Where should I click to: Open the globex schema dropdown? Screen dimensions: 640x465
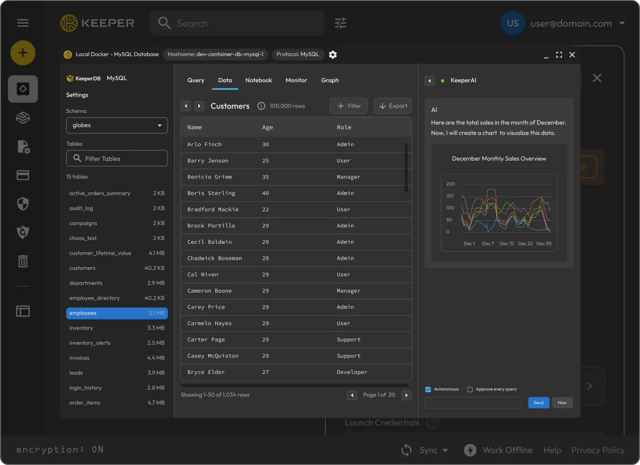117,125
